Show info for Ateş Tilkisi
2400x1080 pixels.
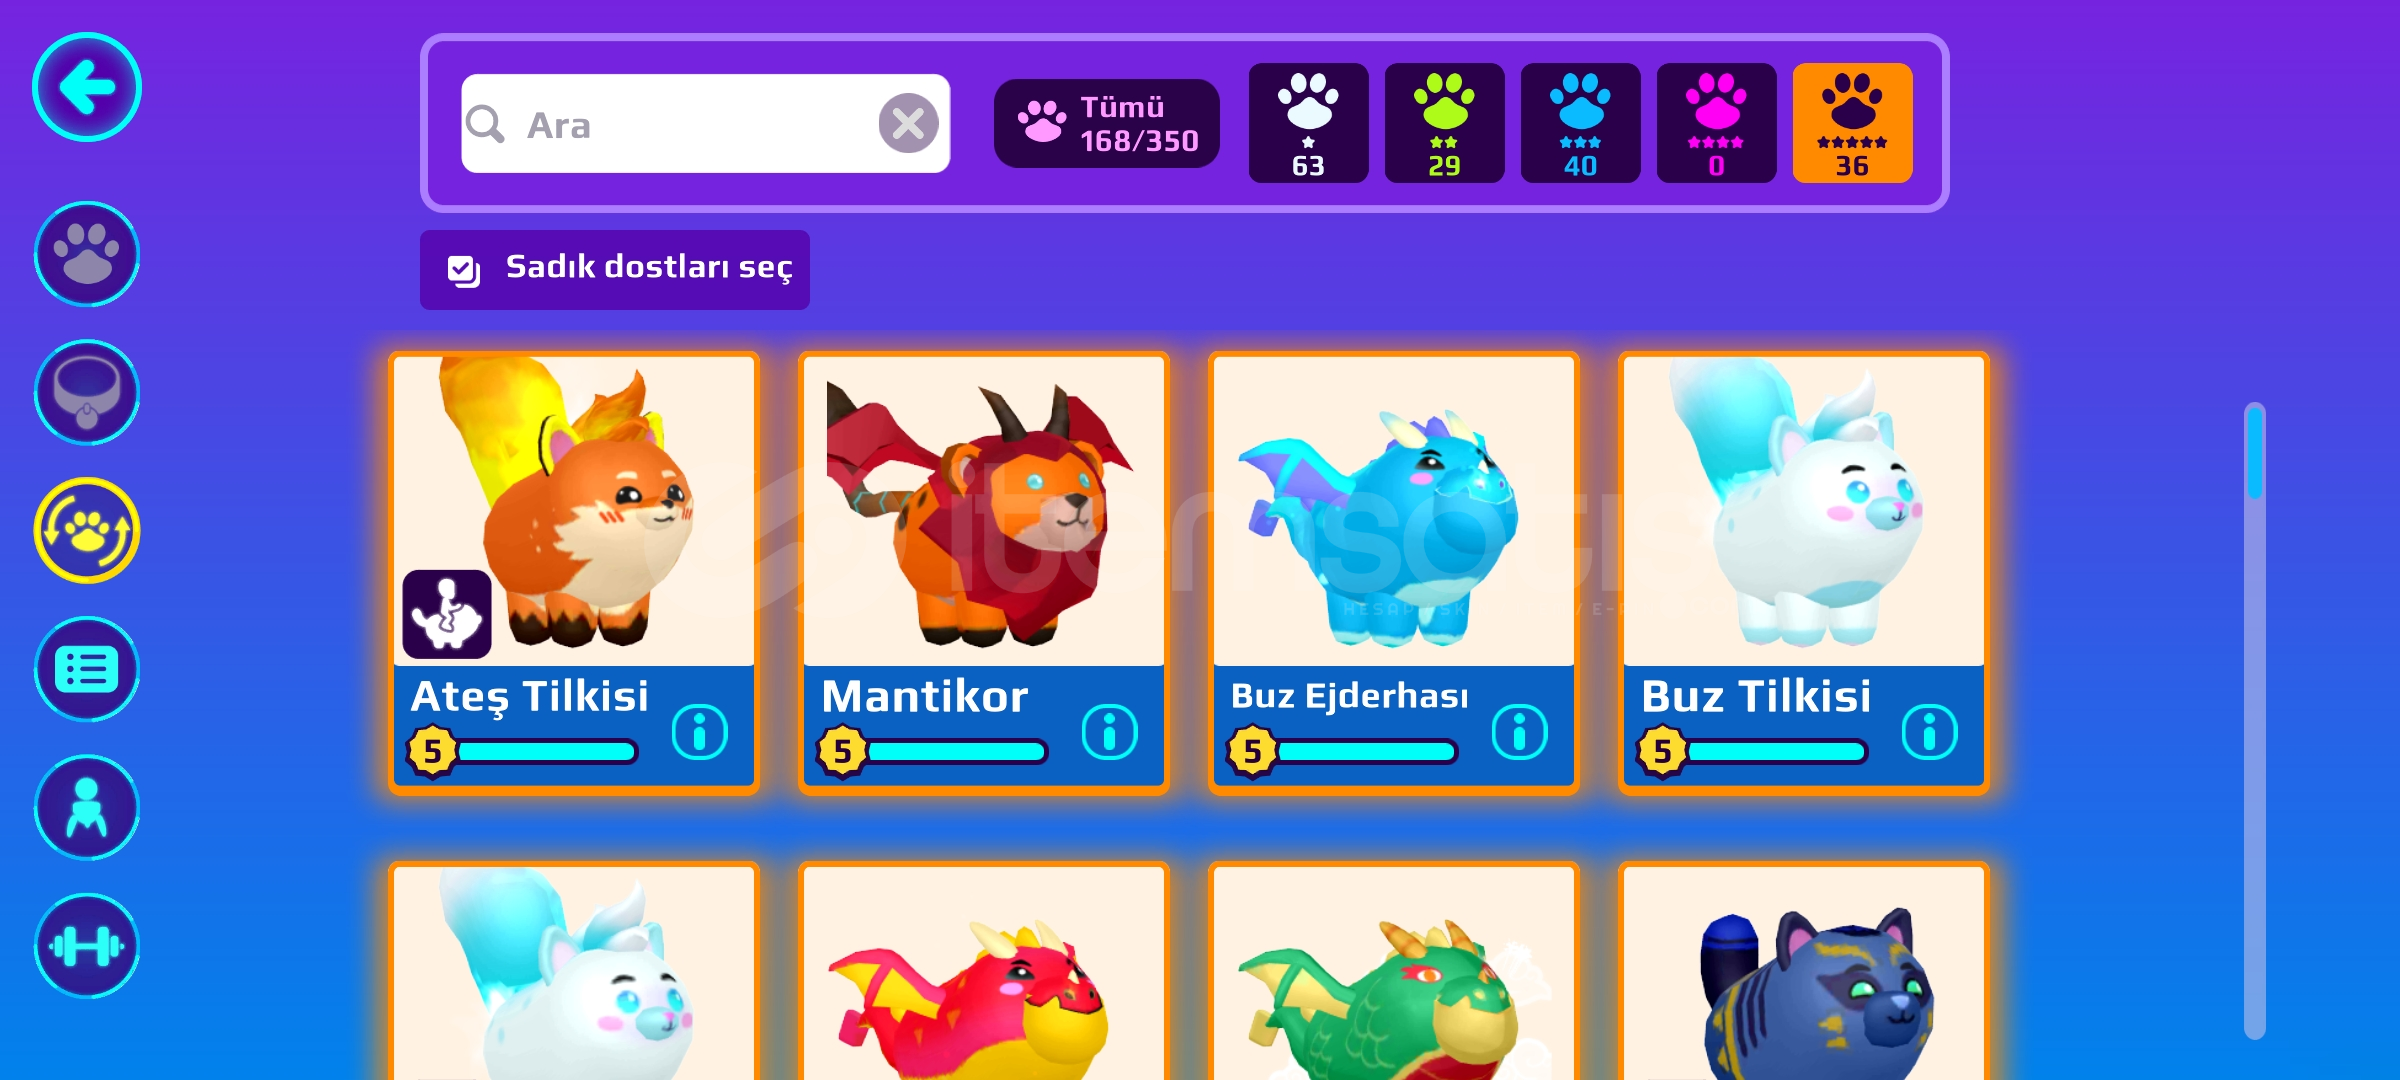click(x=700, y=732)
